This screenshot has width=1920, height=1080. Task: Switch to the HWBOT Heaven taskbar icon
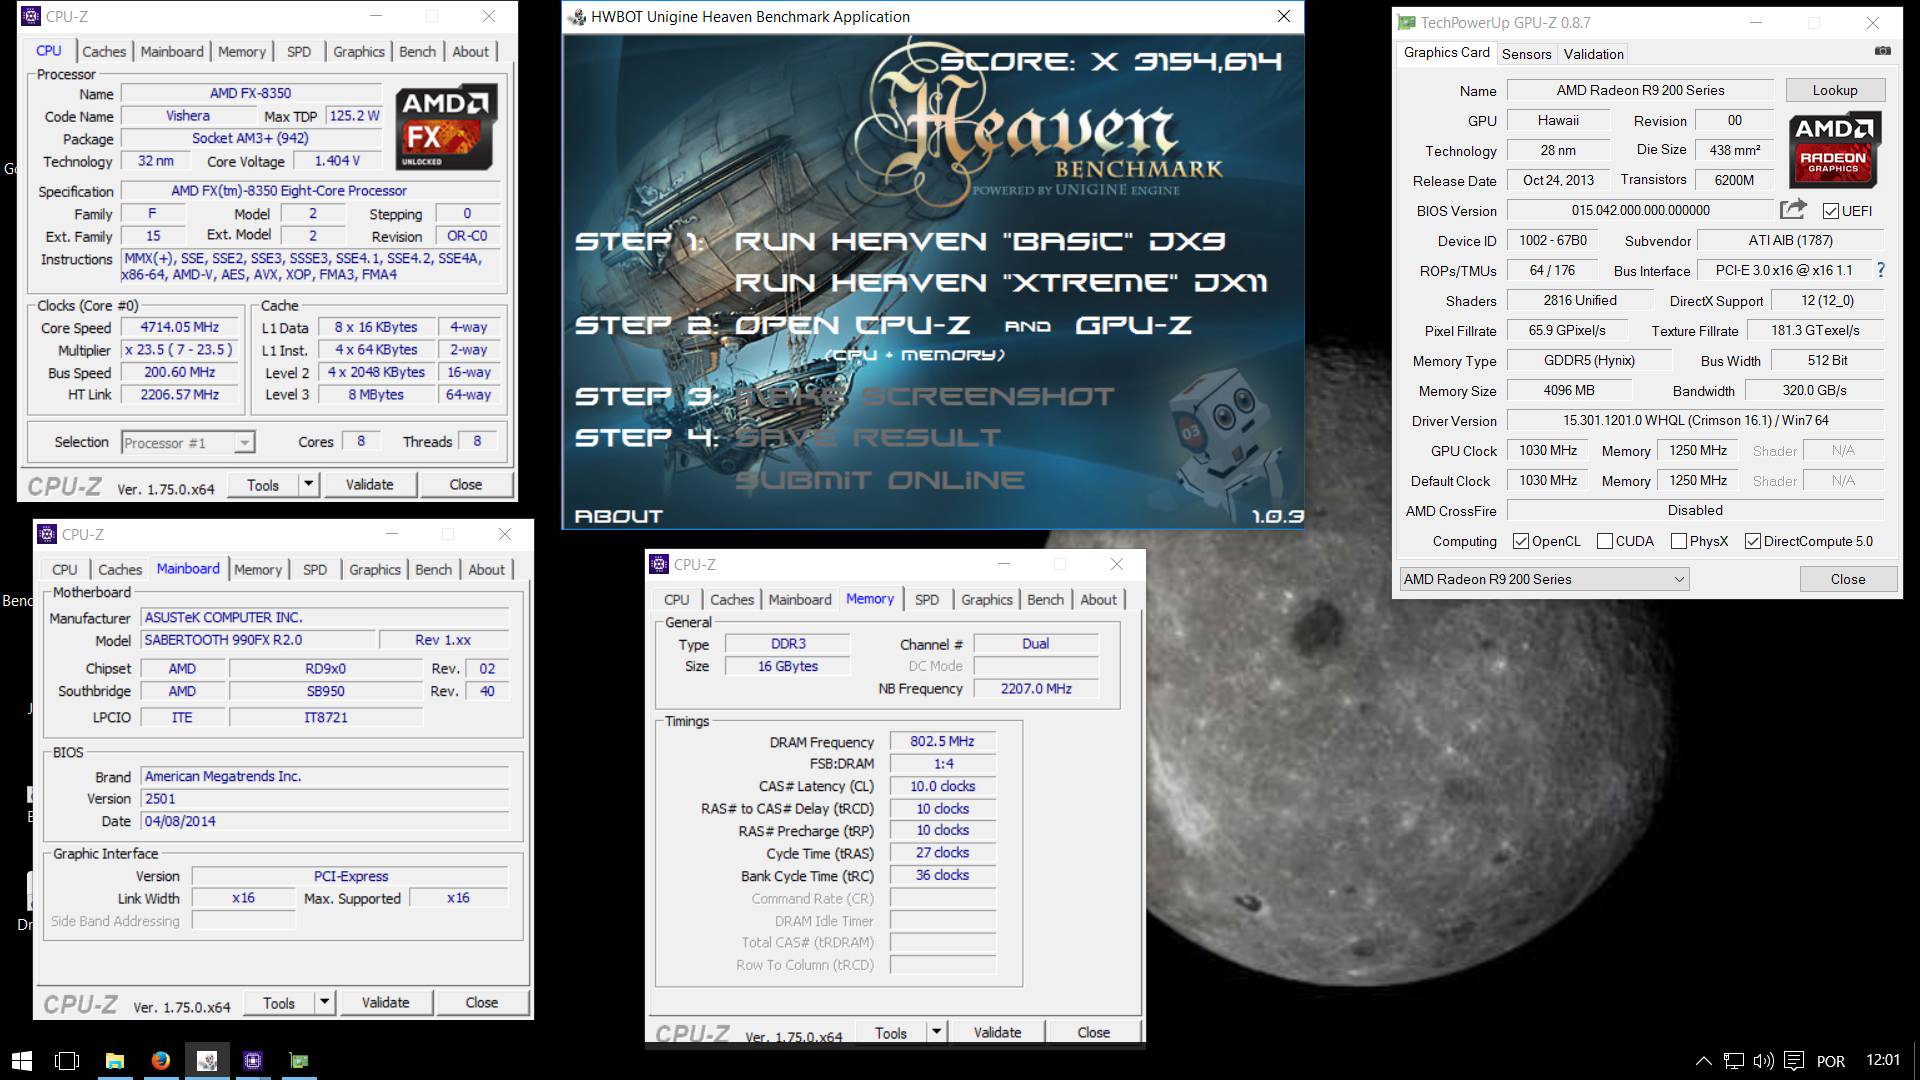click(207, 1060)
